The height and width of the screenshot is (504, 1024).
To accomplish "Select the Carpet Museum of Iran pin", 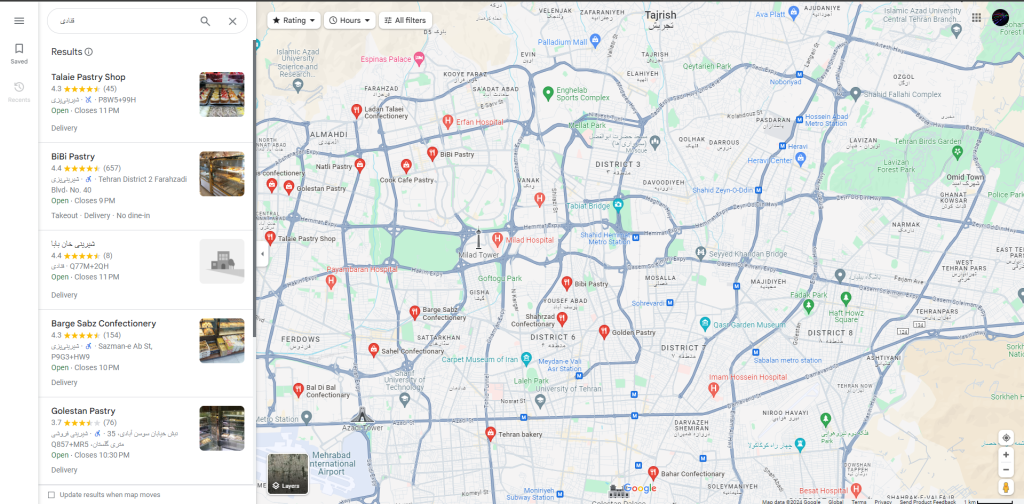I will (526, 358).
